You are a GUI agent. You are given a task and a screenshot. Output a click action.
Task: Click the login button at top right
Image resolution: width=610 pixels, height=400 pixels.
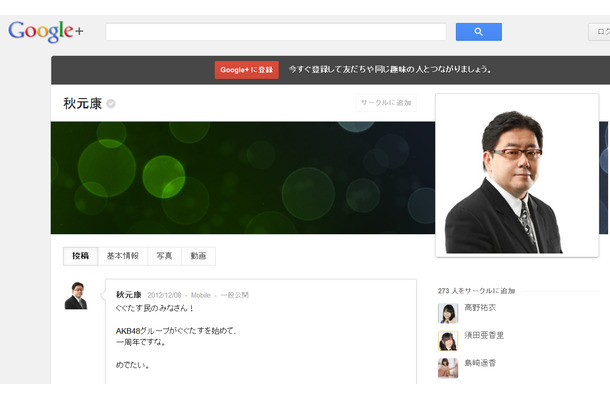click(x=600, y=32)
